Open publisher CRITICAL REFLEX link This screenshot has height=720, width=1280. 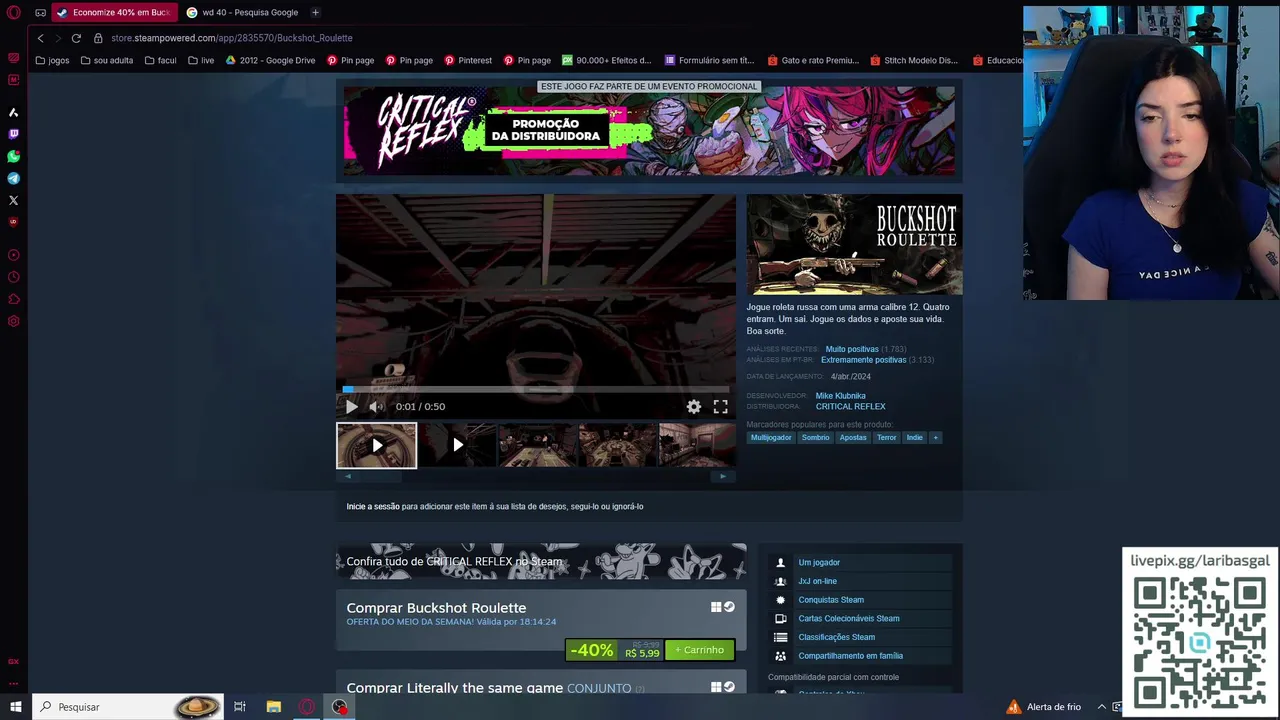850,407
